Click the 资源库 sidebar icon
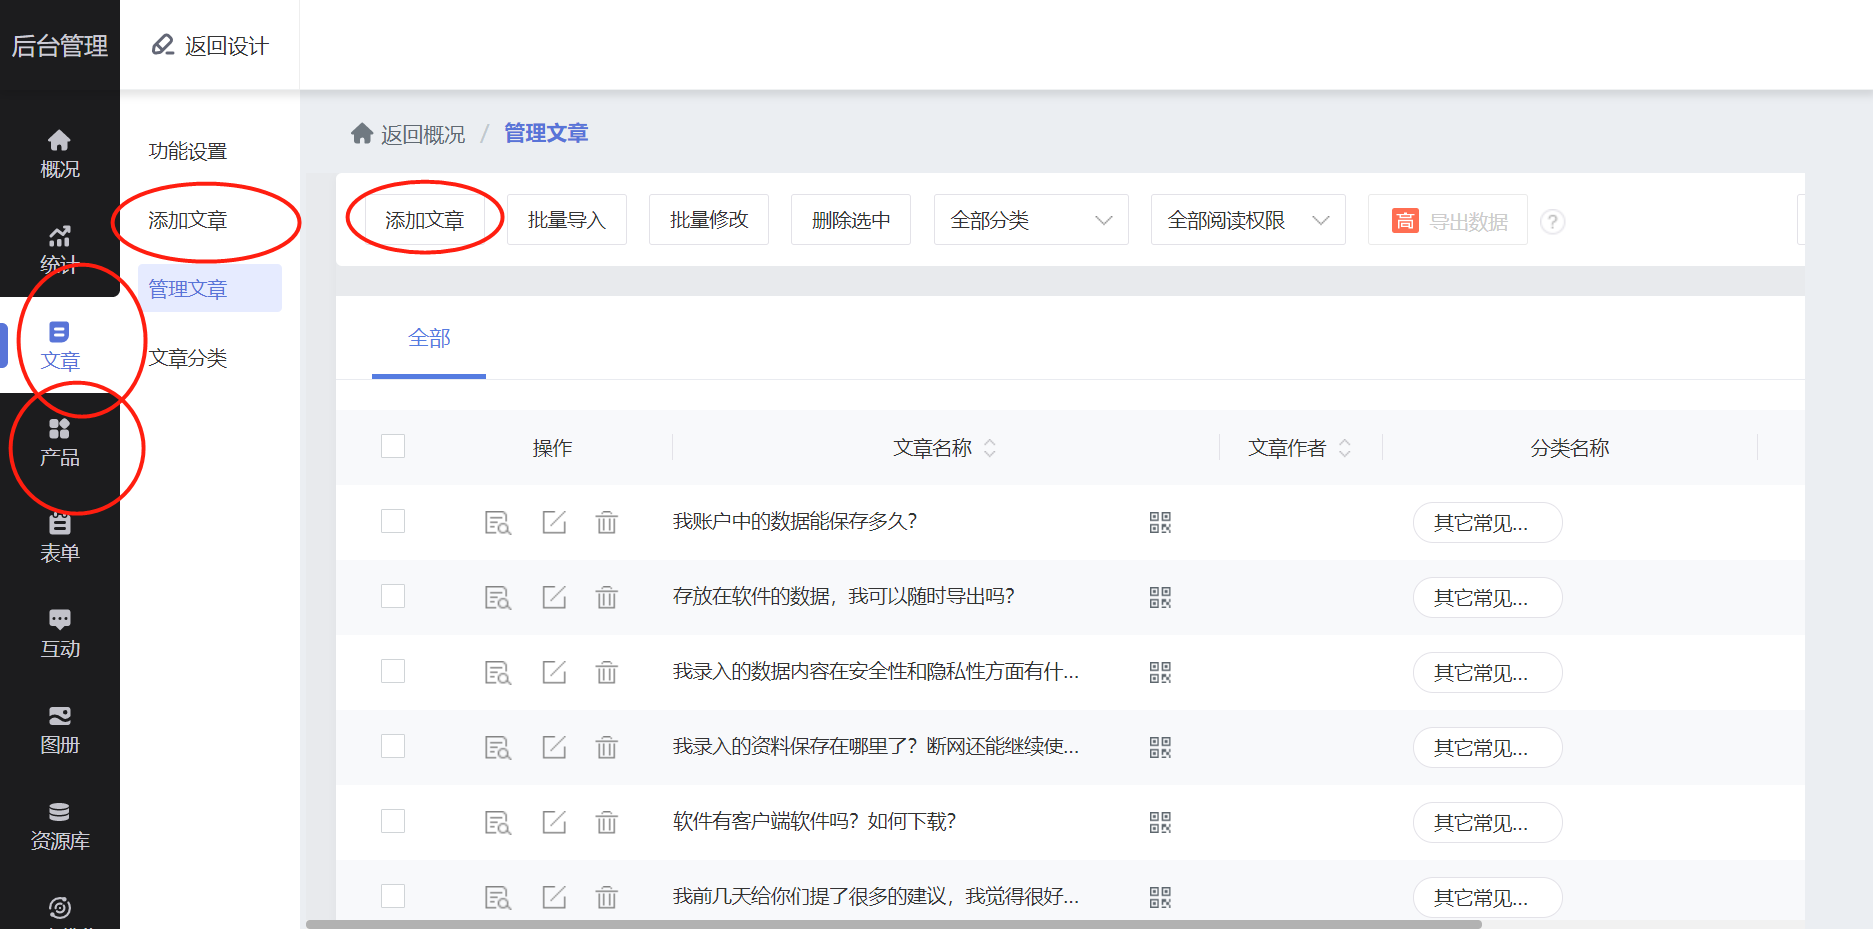The height and width of the screenshot is (929, 1873). point(60,823)
